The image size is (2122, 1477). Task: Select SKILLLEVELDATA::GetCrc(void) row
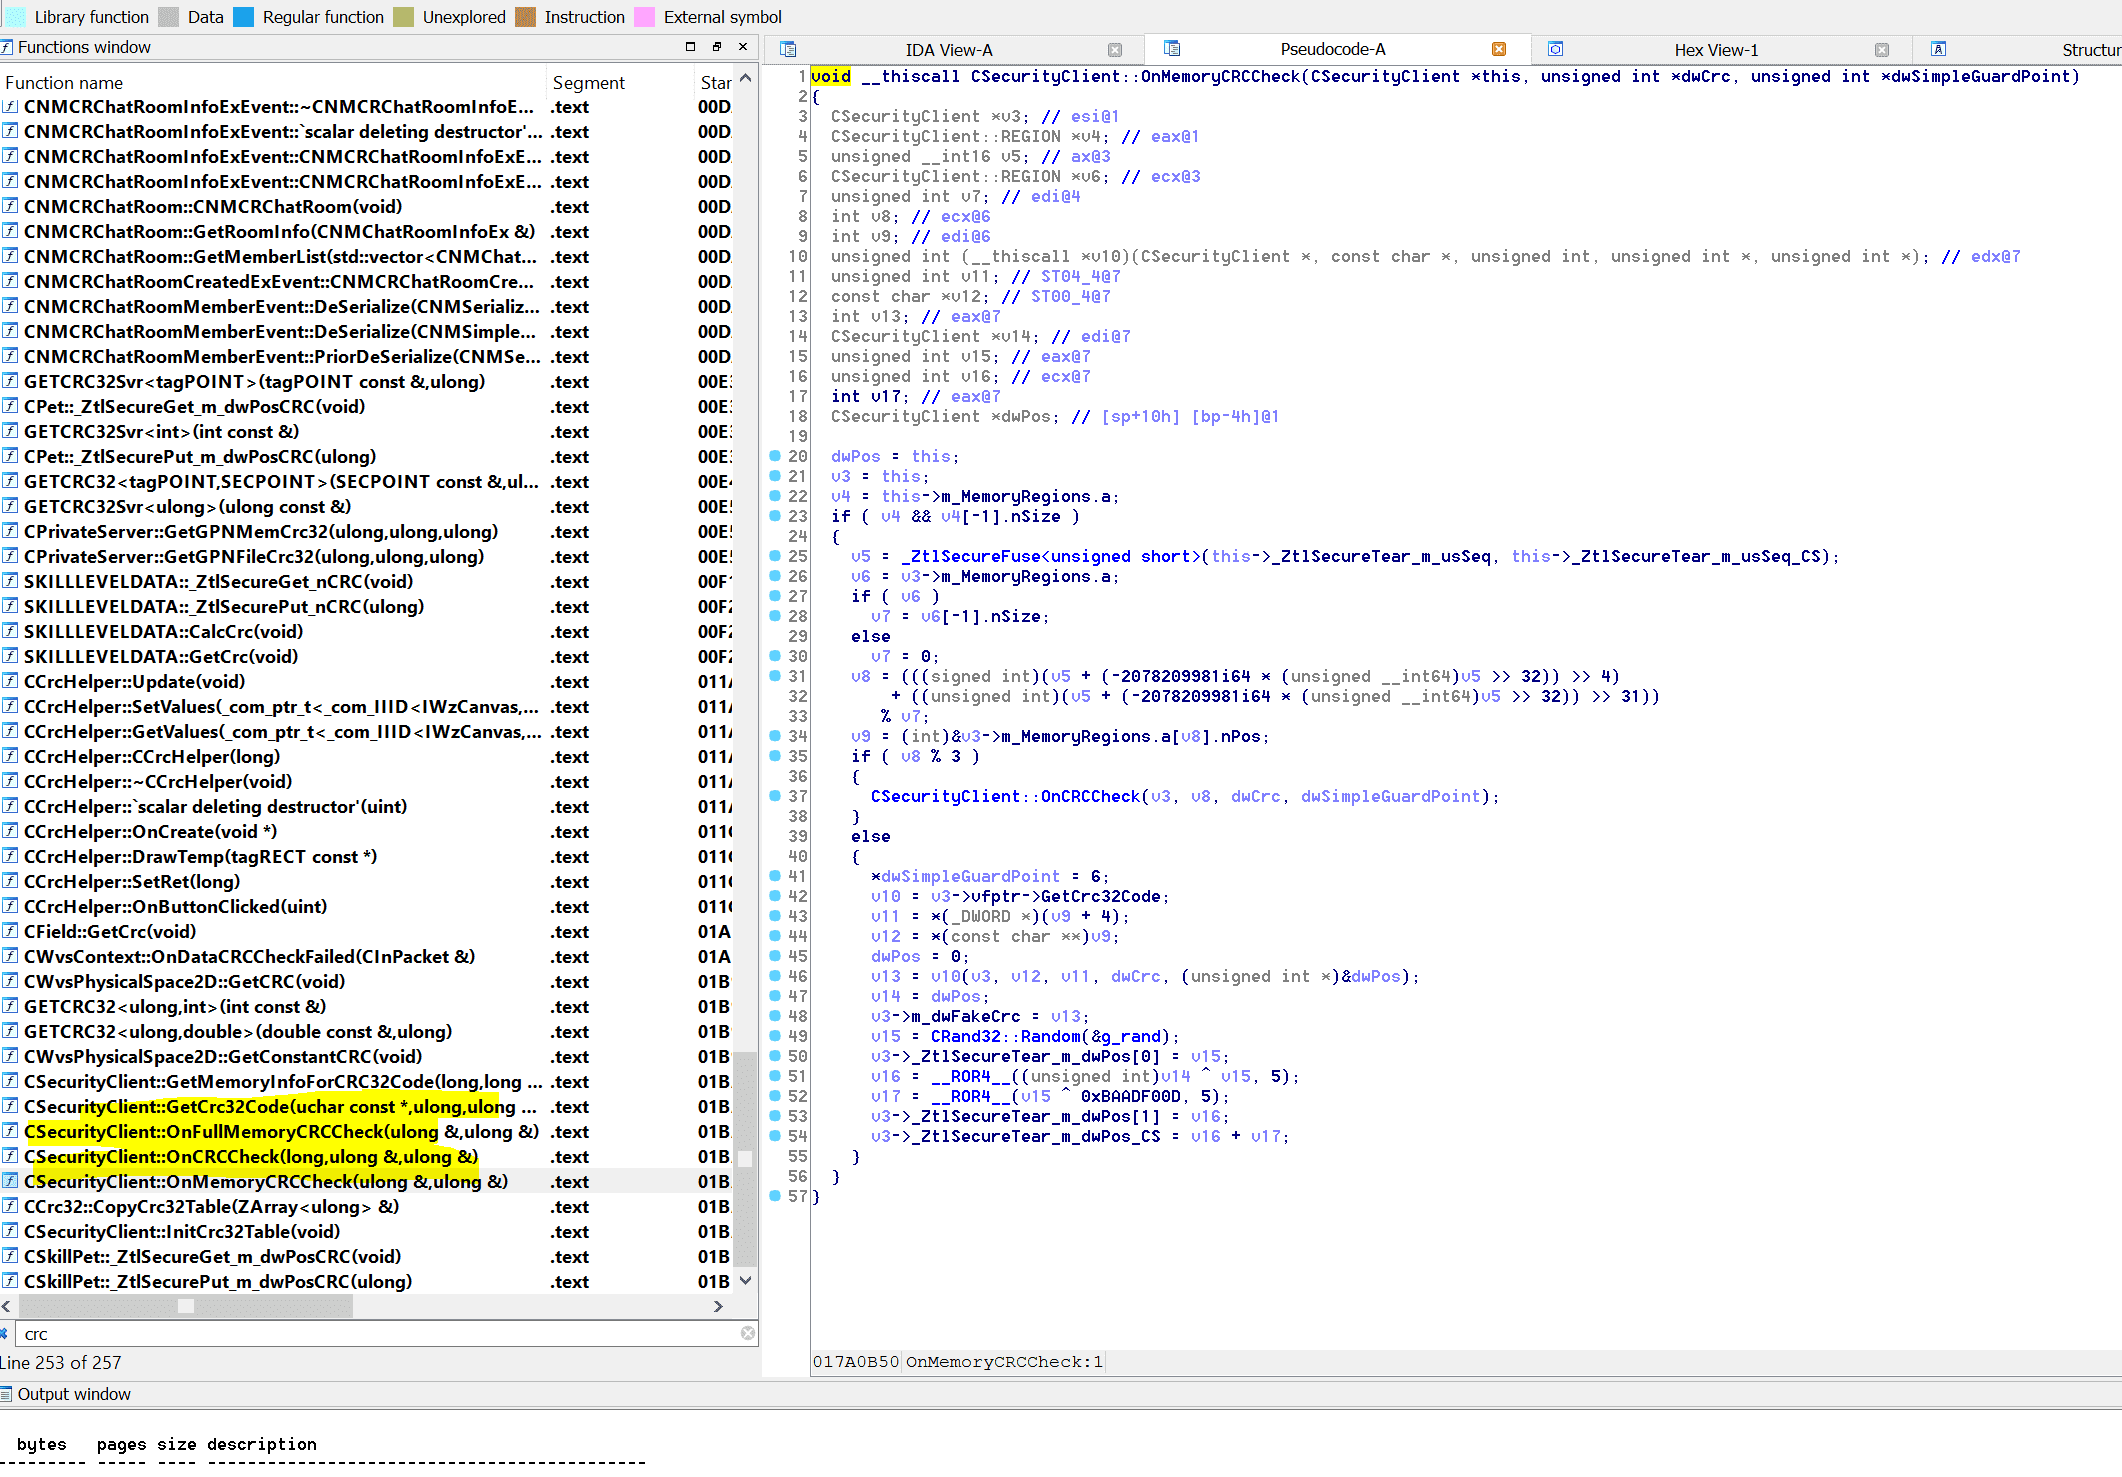click(x=366, y=656)
